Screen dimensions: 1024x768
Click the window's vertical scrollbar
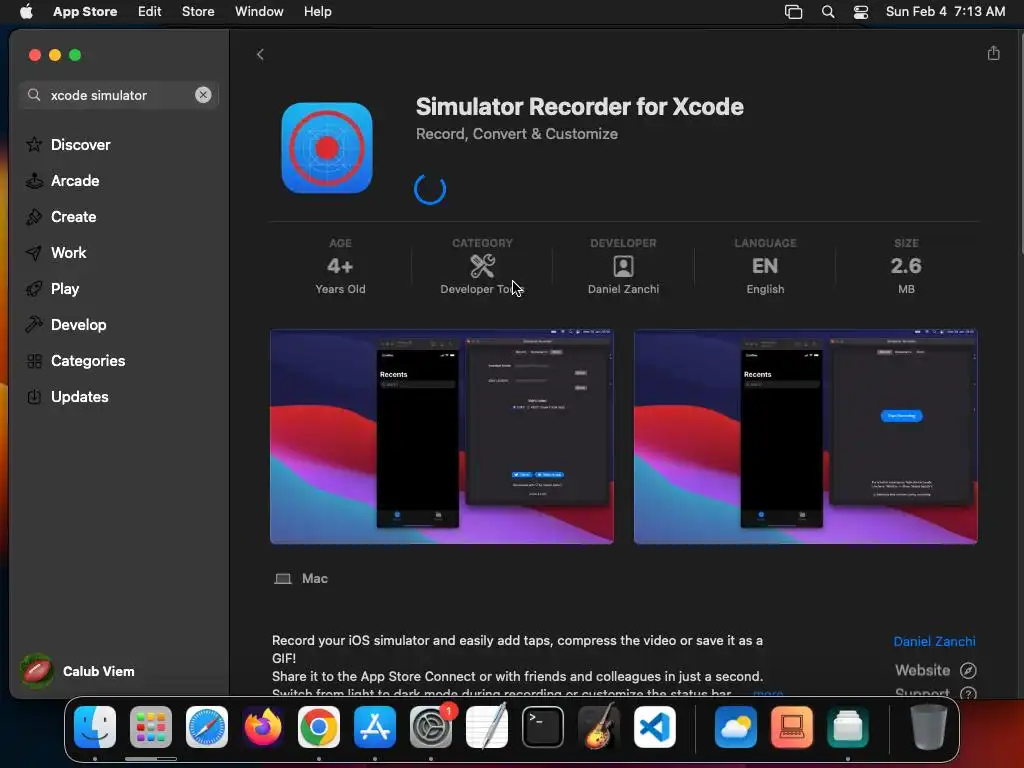point(1020,142)
